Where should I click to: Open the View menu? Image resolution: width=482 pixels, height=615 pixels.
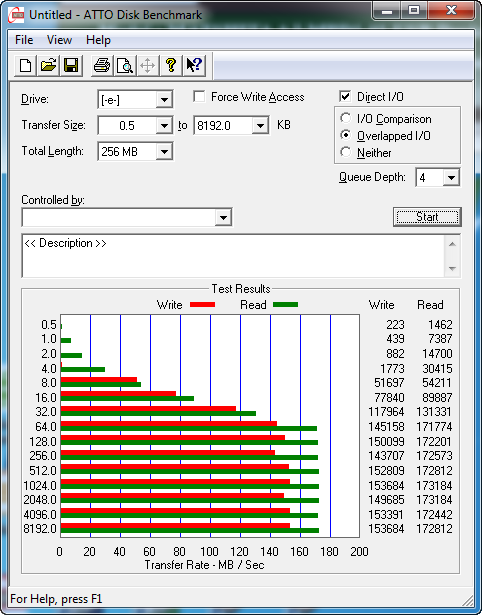[x=59, y=40]
